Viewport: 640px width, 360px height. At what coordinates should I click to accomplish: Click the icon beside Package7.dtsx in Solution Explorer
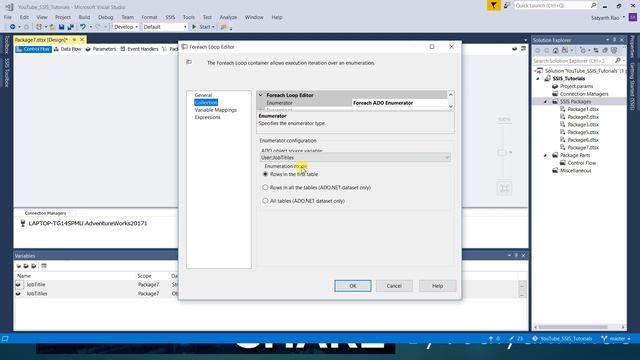point(563,147)
